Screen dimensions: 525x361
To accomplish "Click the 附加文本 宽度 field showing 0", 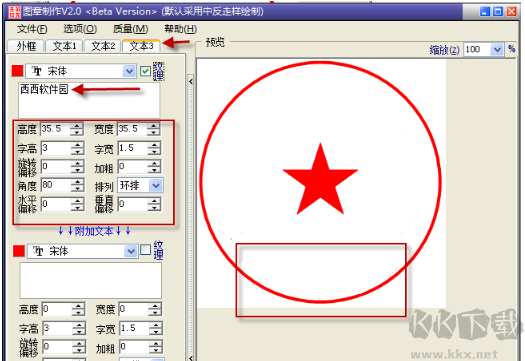I will click(134, 309).
